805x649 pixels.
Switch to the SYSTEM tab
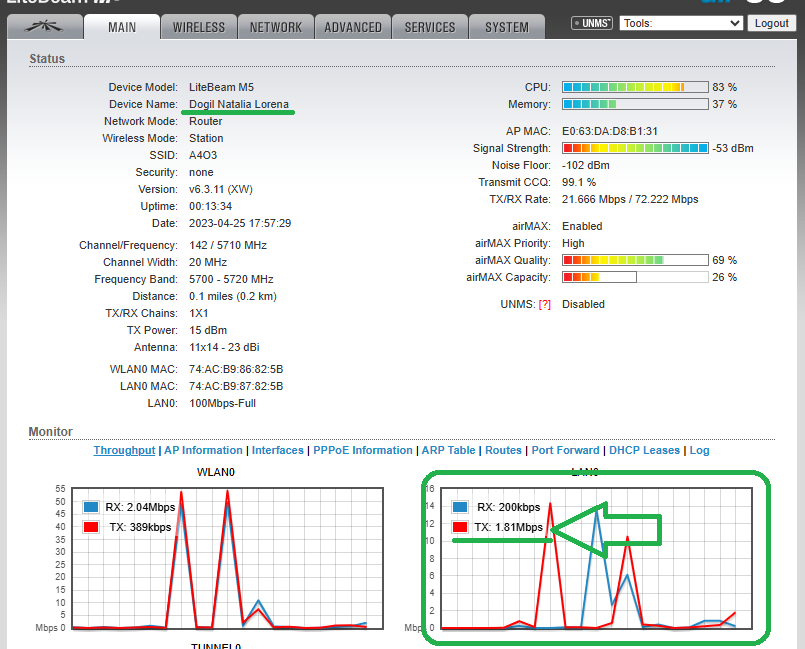coord(507,27)
